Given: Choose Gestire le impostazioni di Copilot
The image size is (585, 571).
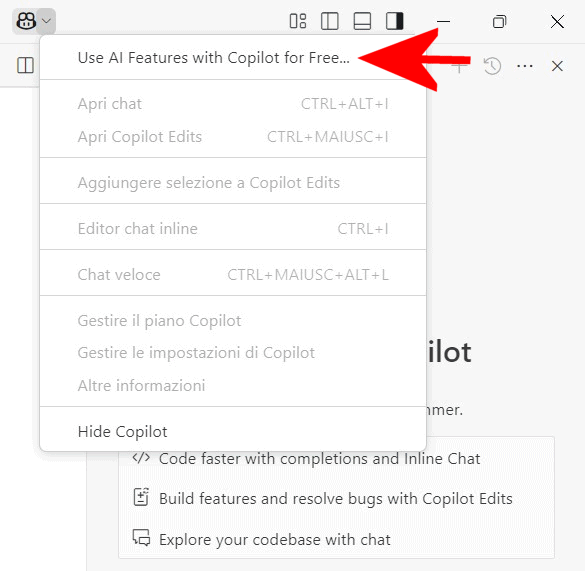Looking at the screenshot, I should pos(233,353).
